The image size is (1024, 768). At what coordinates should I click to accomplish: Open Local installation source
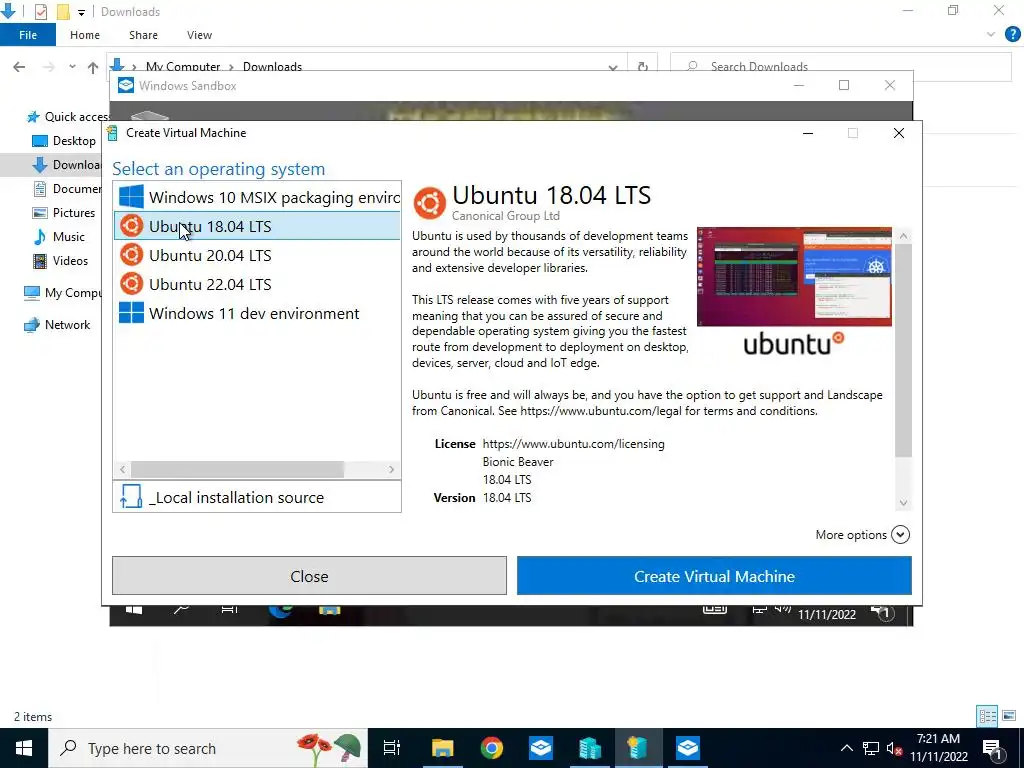[257, 498]
